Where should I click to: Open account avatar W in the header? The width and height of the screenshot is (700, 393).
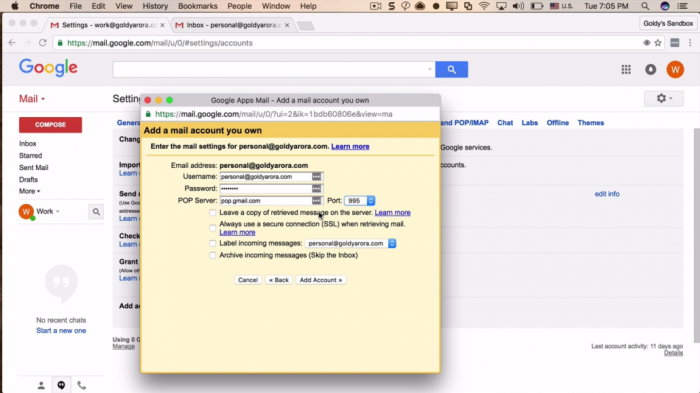tap(675, 69)
